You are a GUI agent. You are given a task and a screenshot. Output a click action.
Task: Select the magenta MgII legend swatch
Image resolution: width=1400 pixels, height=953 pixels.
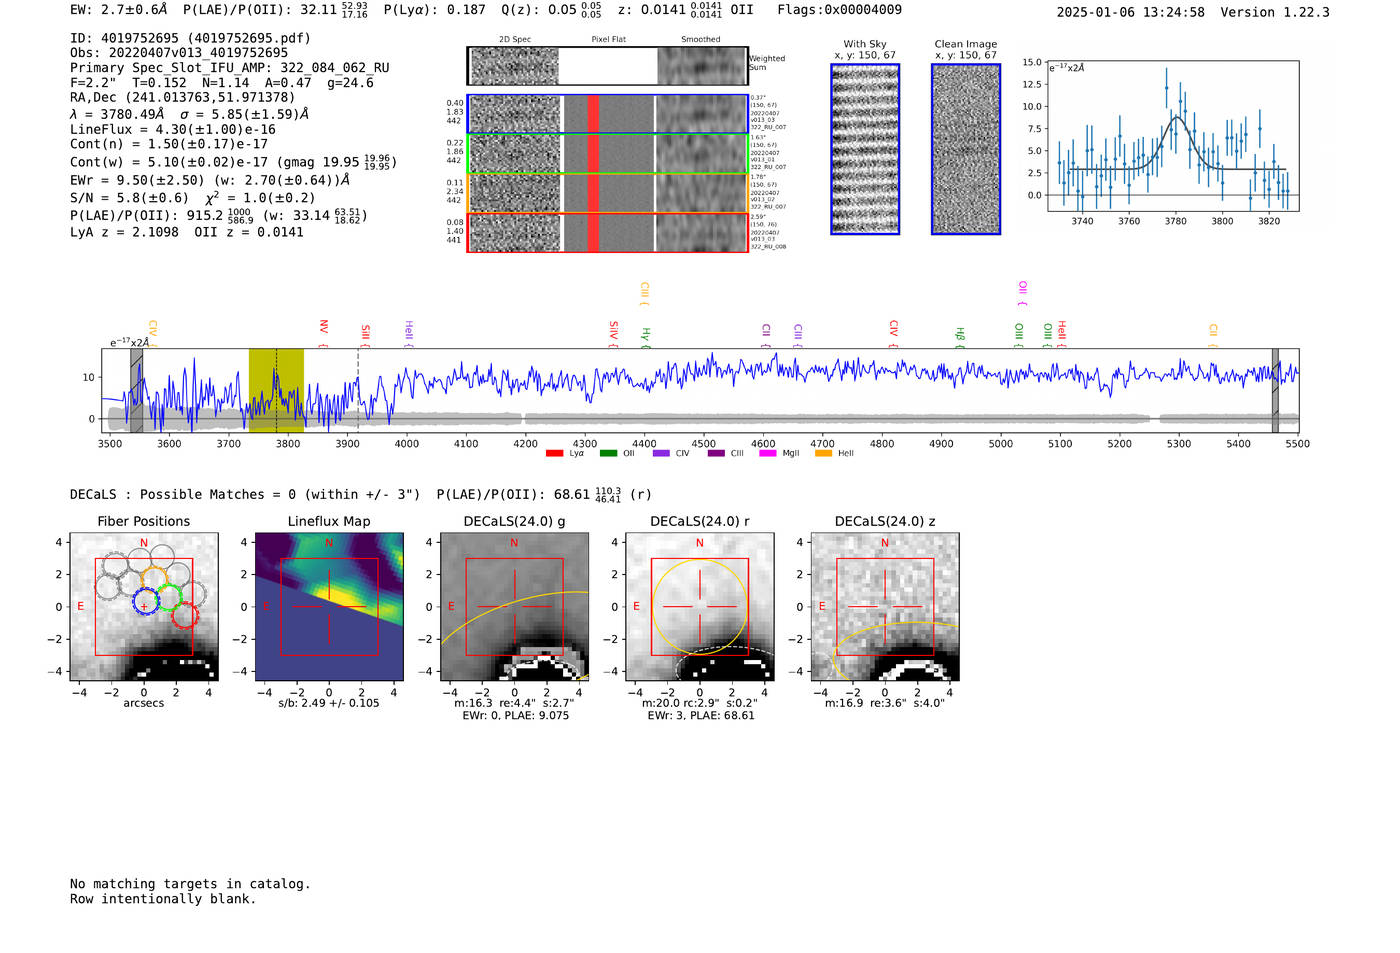[x=768, y=453]
